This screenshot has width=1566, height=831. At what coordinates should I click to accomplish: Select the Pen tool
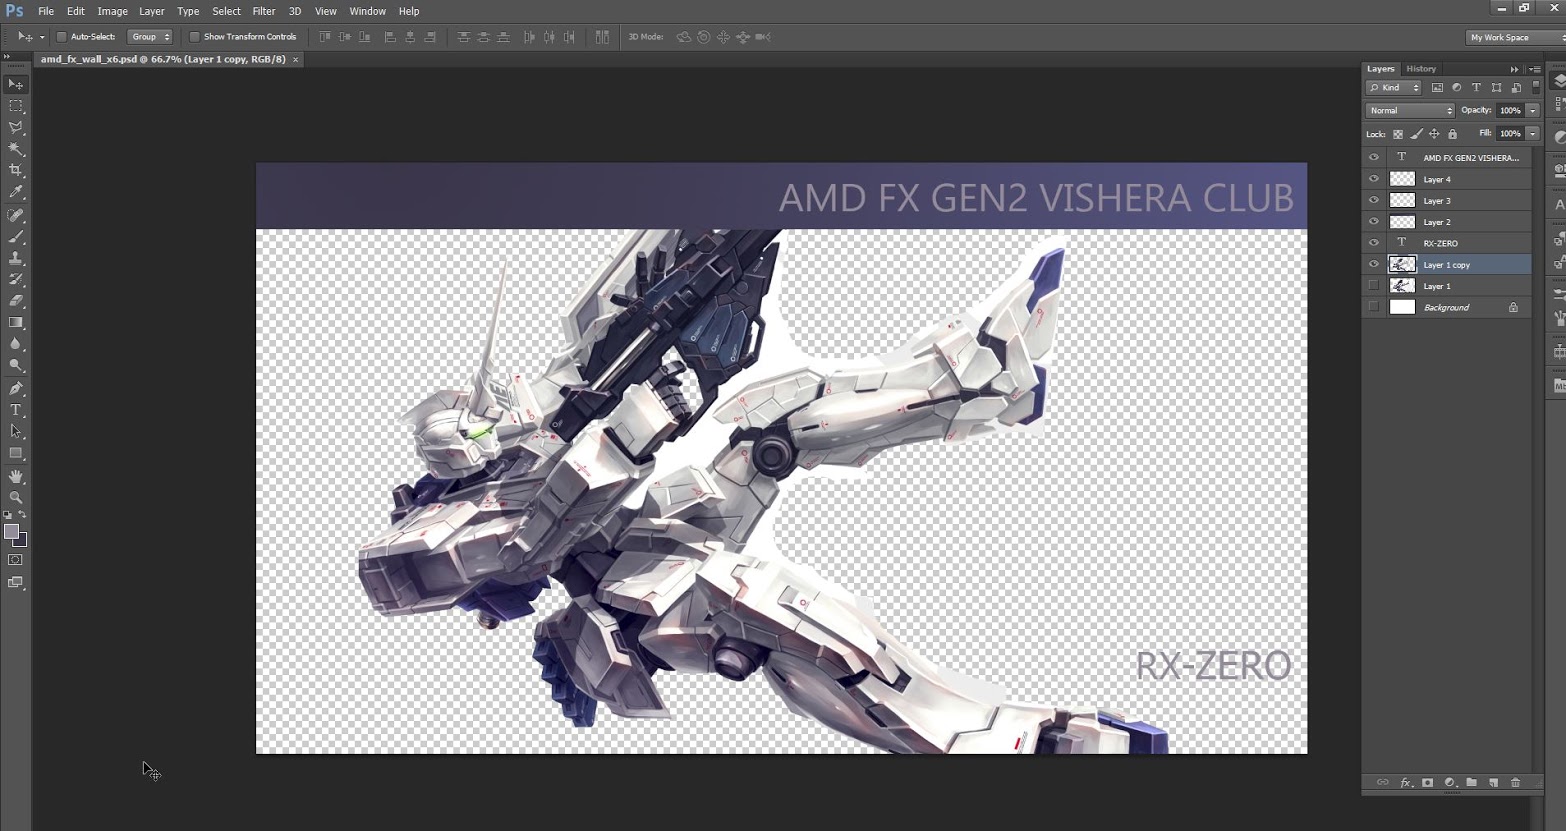tap(16, 388)
